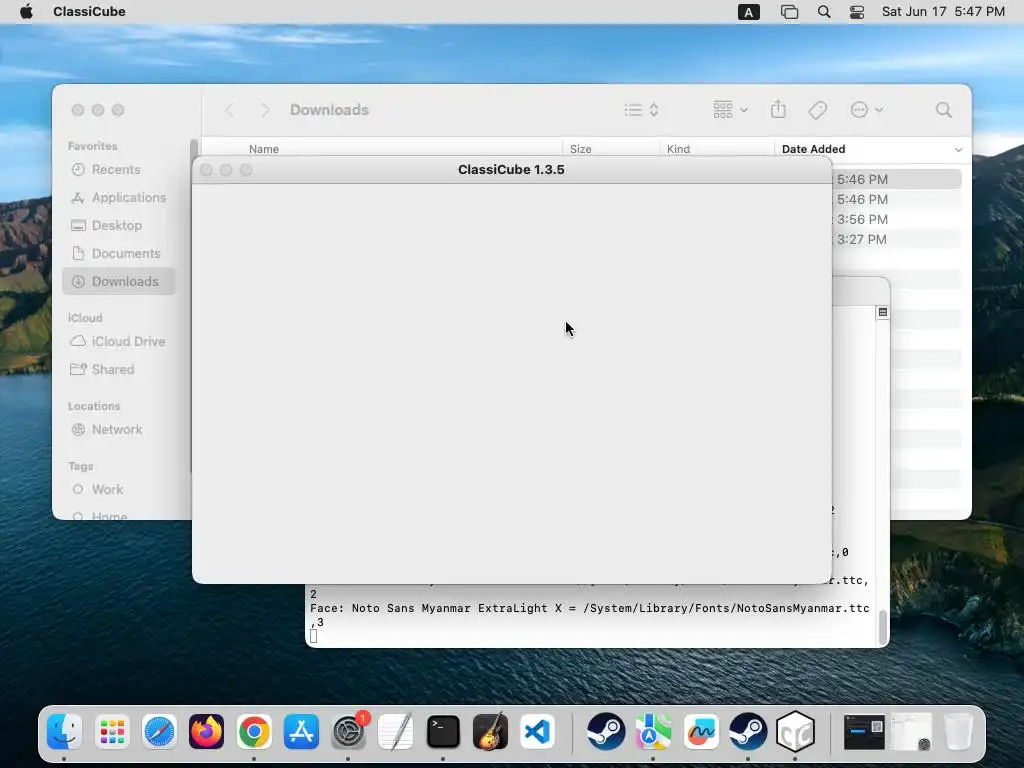Open the Trash in the dock

(x=959, y=731)
